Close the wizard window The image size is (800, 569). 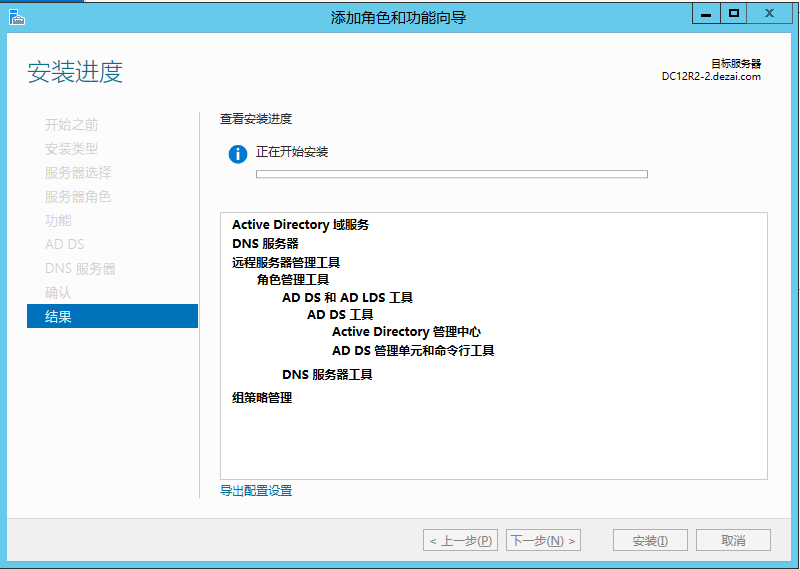pos(769,14)
